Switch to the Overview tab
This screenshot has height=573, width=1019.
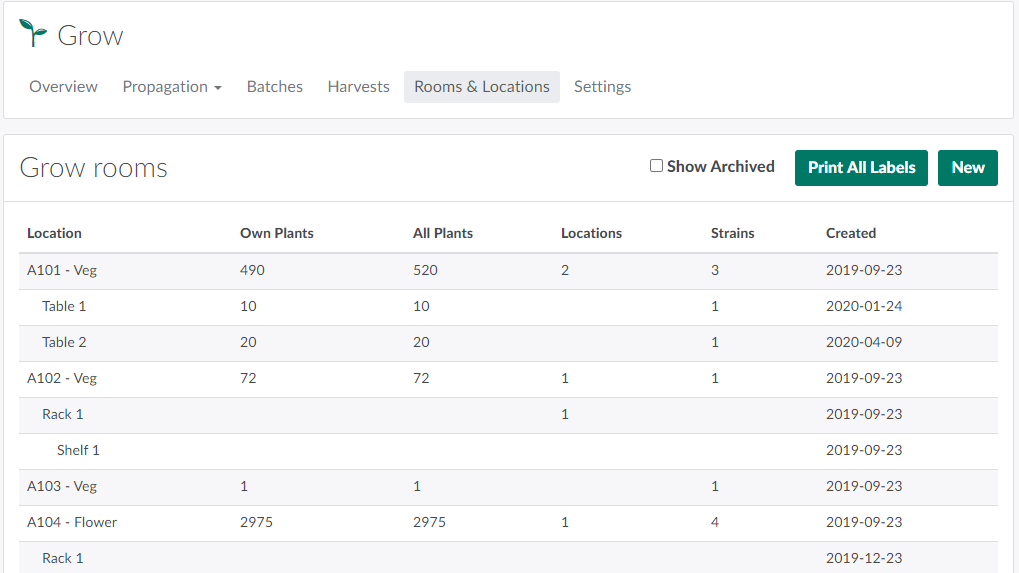pyautogui.click(x=63, y=87)
